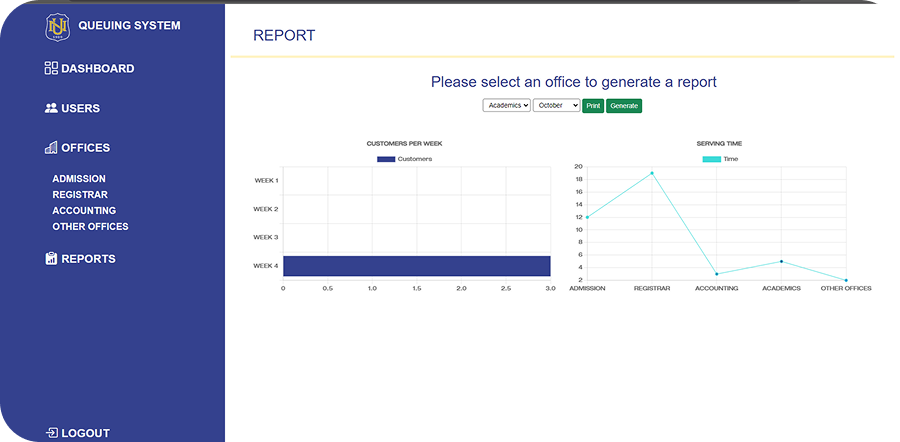900x442 pixels.
Task: Click the Reports clipboard icon
Action: tap(51, 258)
